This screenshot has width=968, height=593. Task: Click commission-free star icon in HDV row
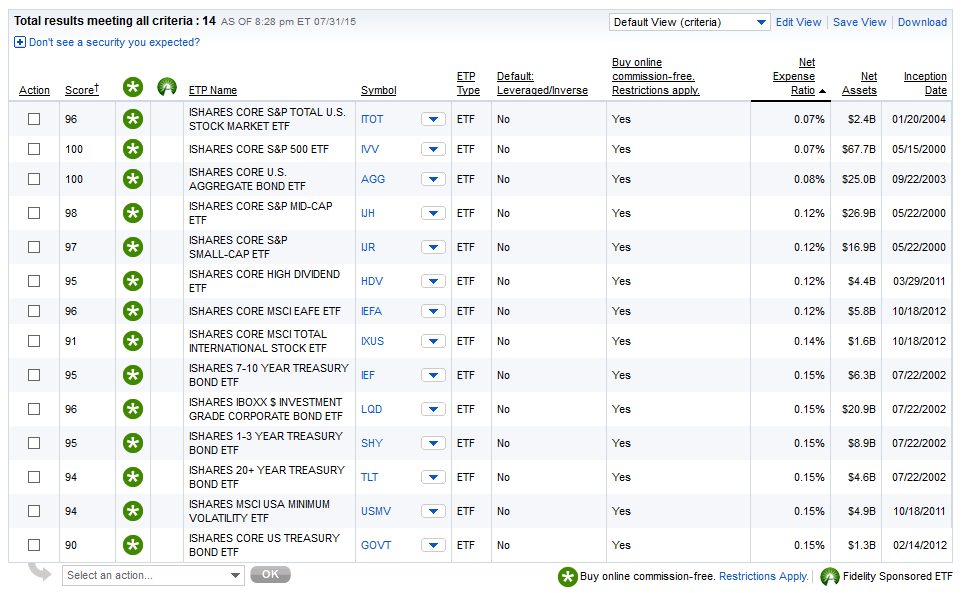(x=133, y=281)
